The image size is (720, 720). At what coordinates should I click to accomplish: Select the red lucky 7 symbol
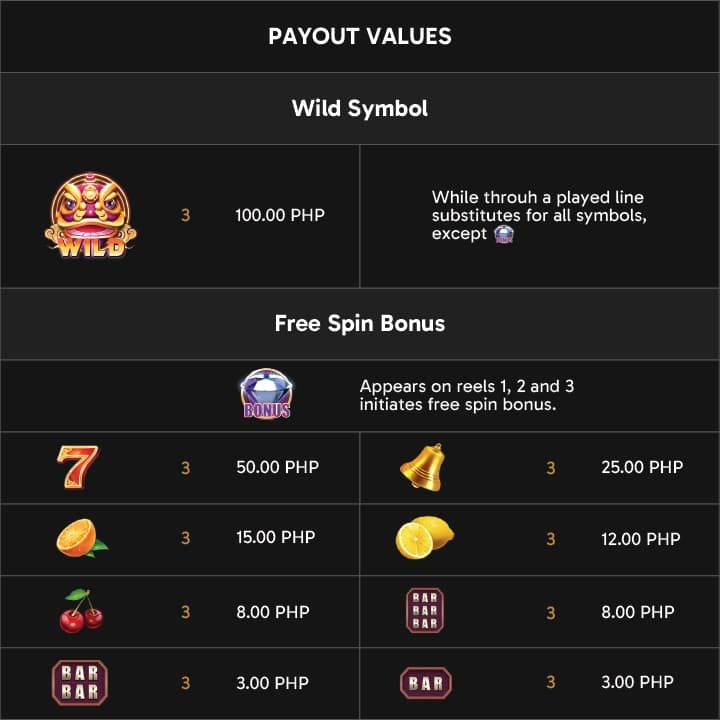click(78, 467)
